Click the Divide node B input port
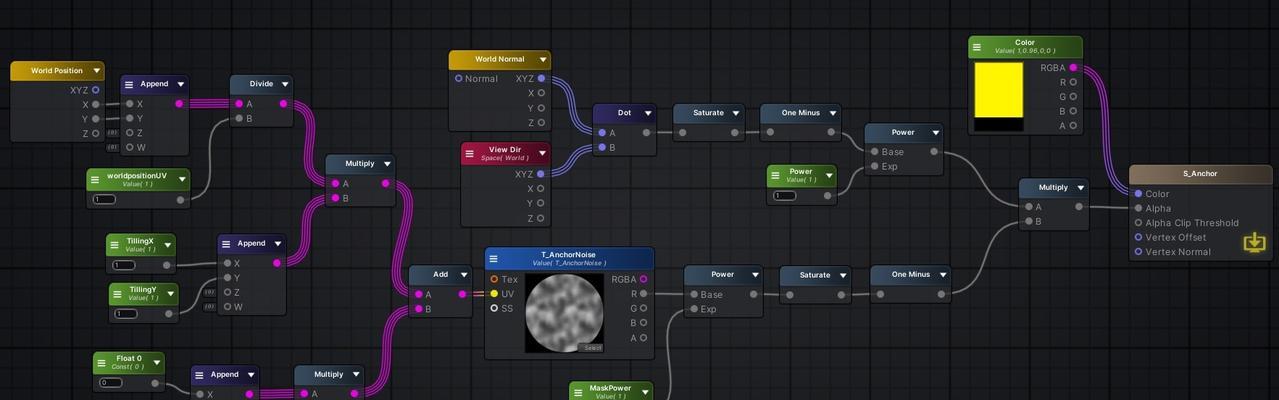Image resolution: width=1279 pixels, height=400 pixels. coord(238,118)
